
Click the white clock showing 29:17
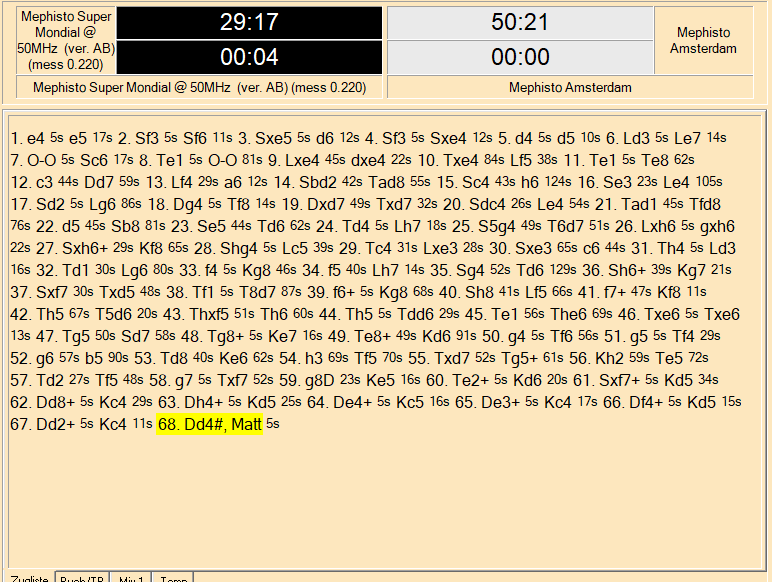coord(251,23)
